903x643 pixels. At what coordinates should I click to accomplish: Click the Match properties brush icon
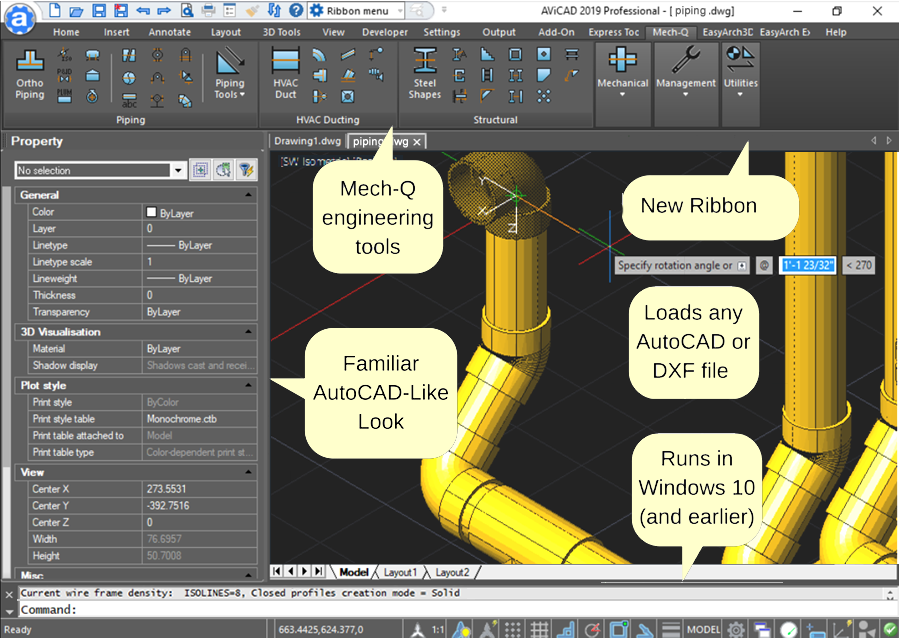point(252,10)
